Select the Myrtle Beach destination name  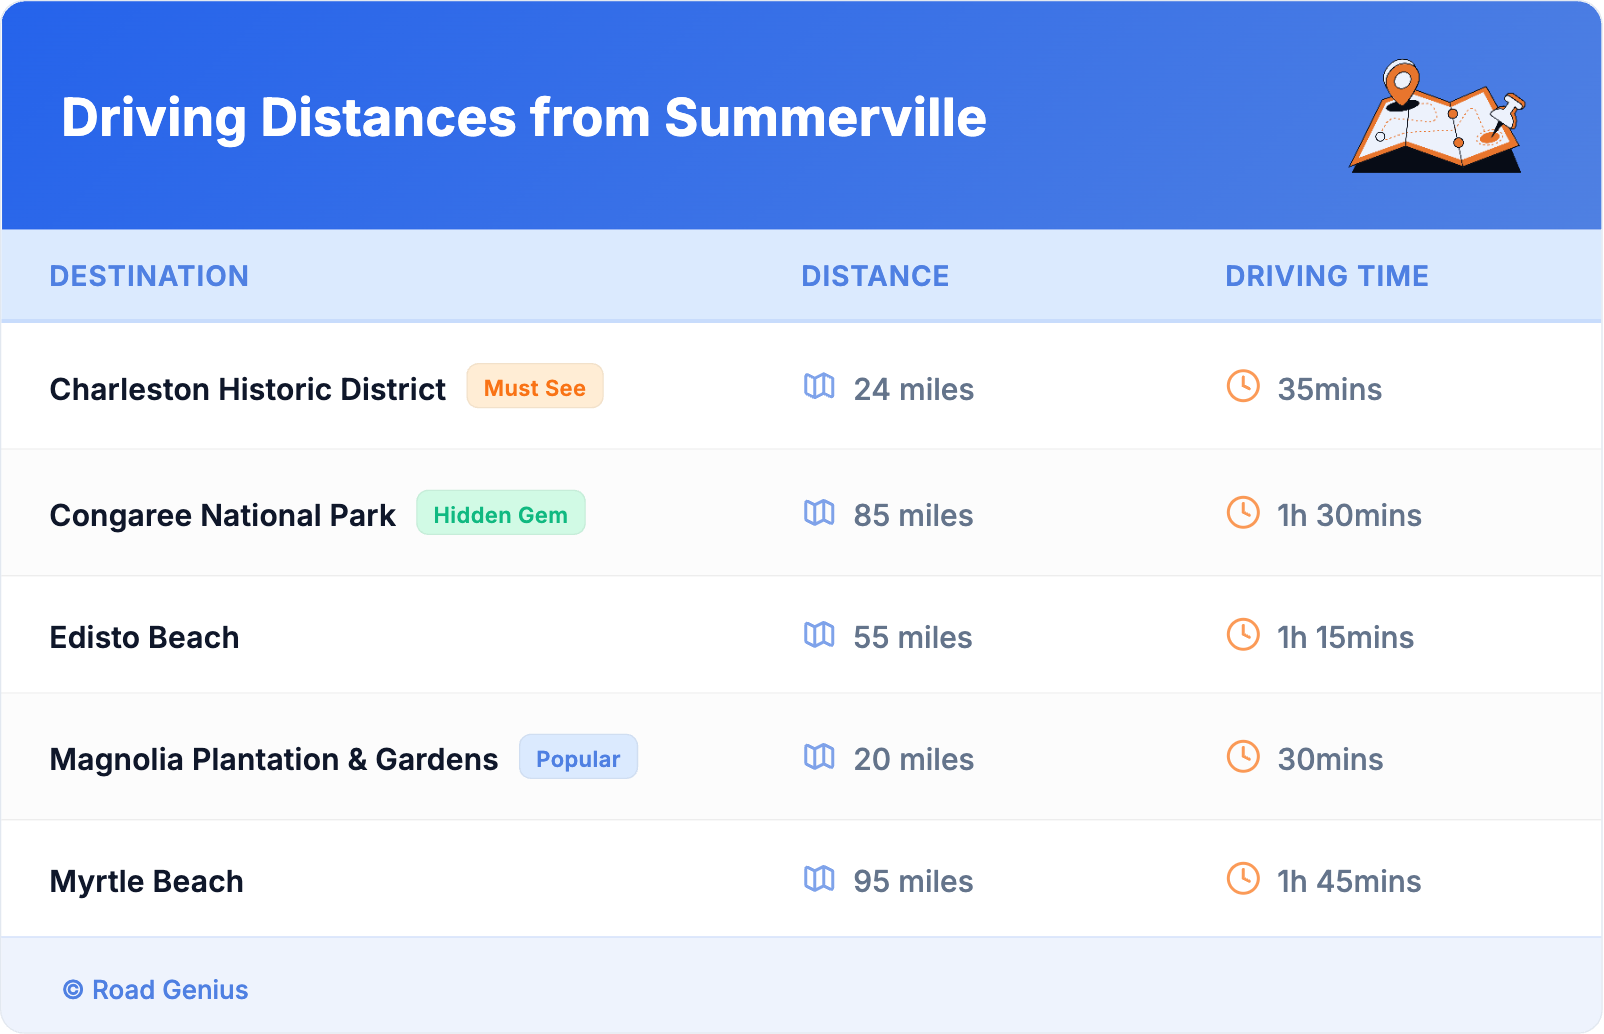tap(147, 881)
